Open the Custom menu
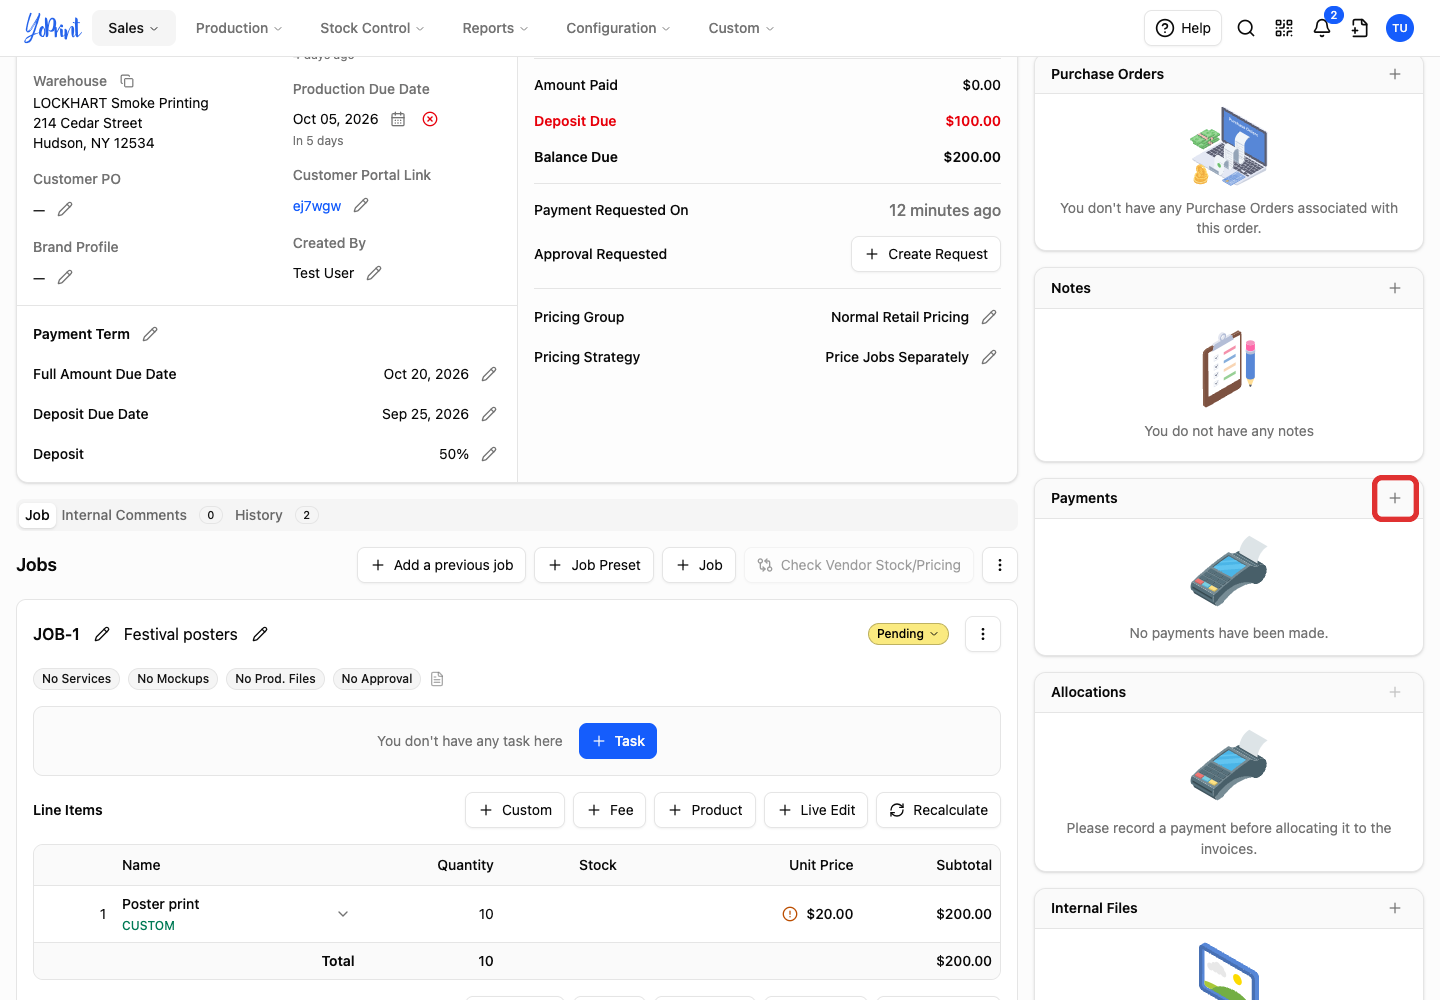Viewport: 1440px width, 1000px height. tap(741, 28)
